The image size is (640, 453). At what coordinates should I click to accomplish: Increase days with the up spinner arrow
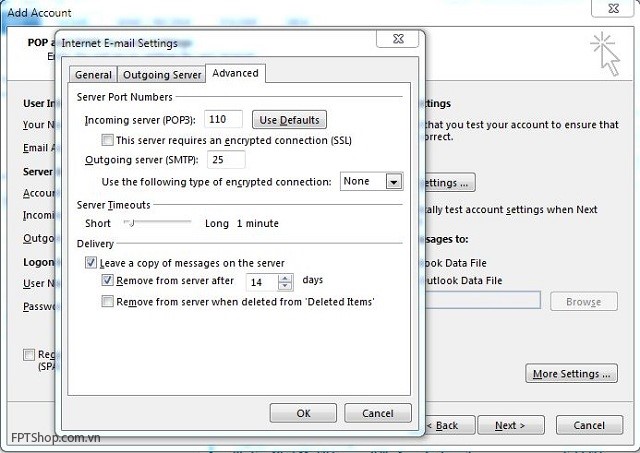coord(285,278)
